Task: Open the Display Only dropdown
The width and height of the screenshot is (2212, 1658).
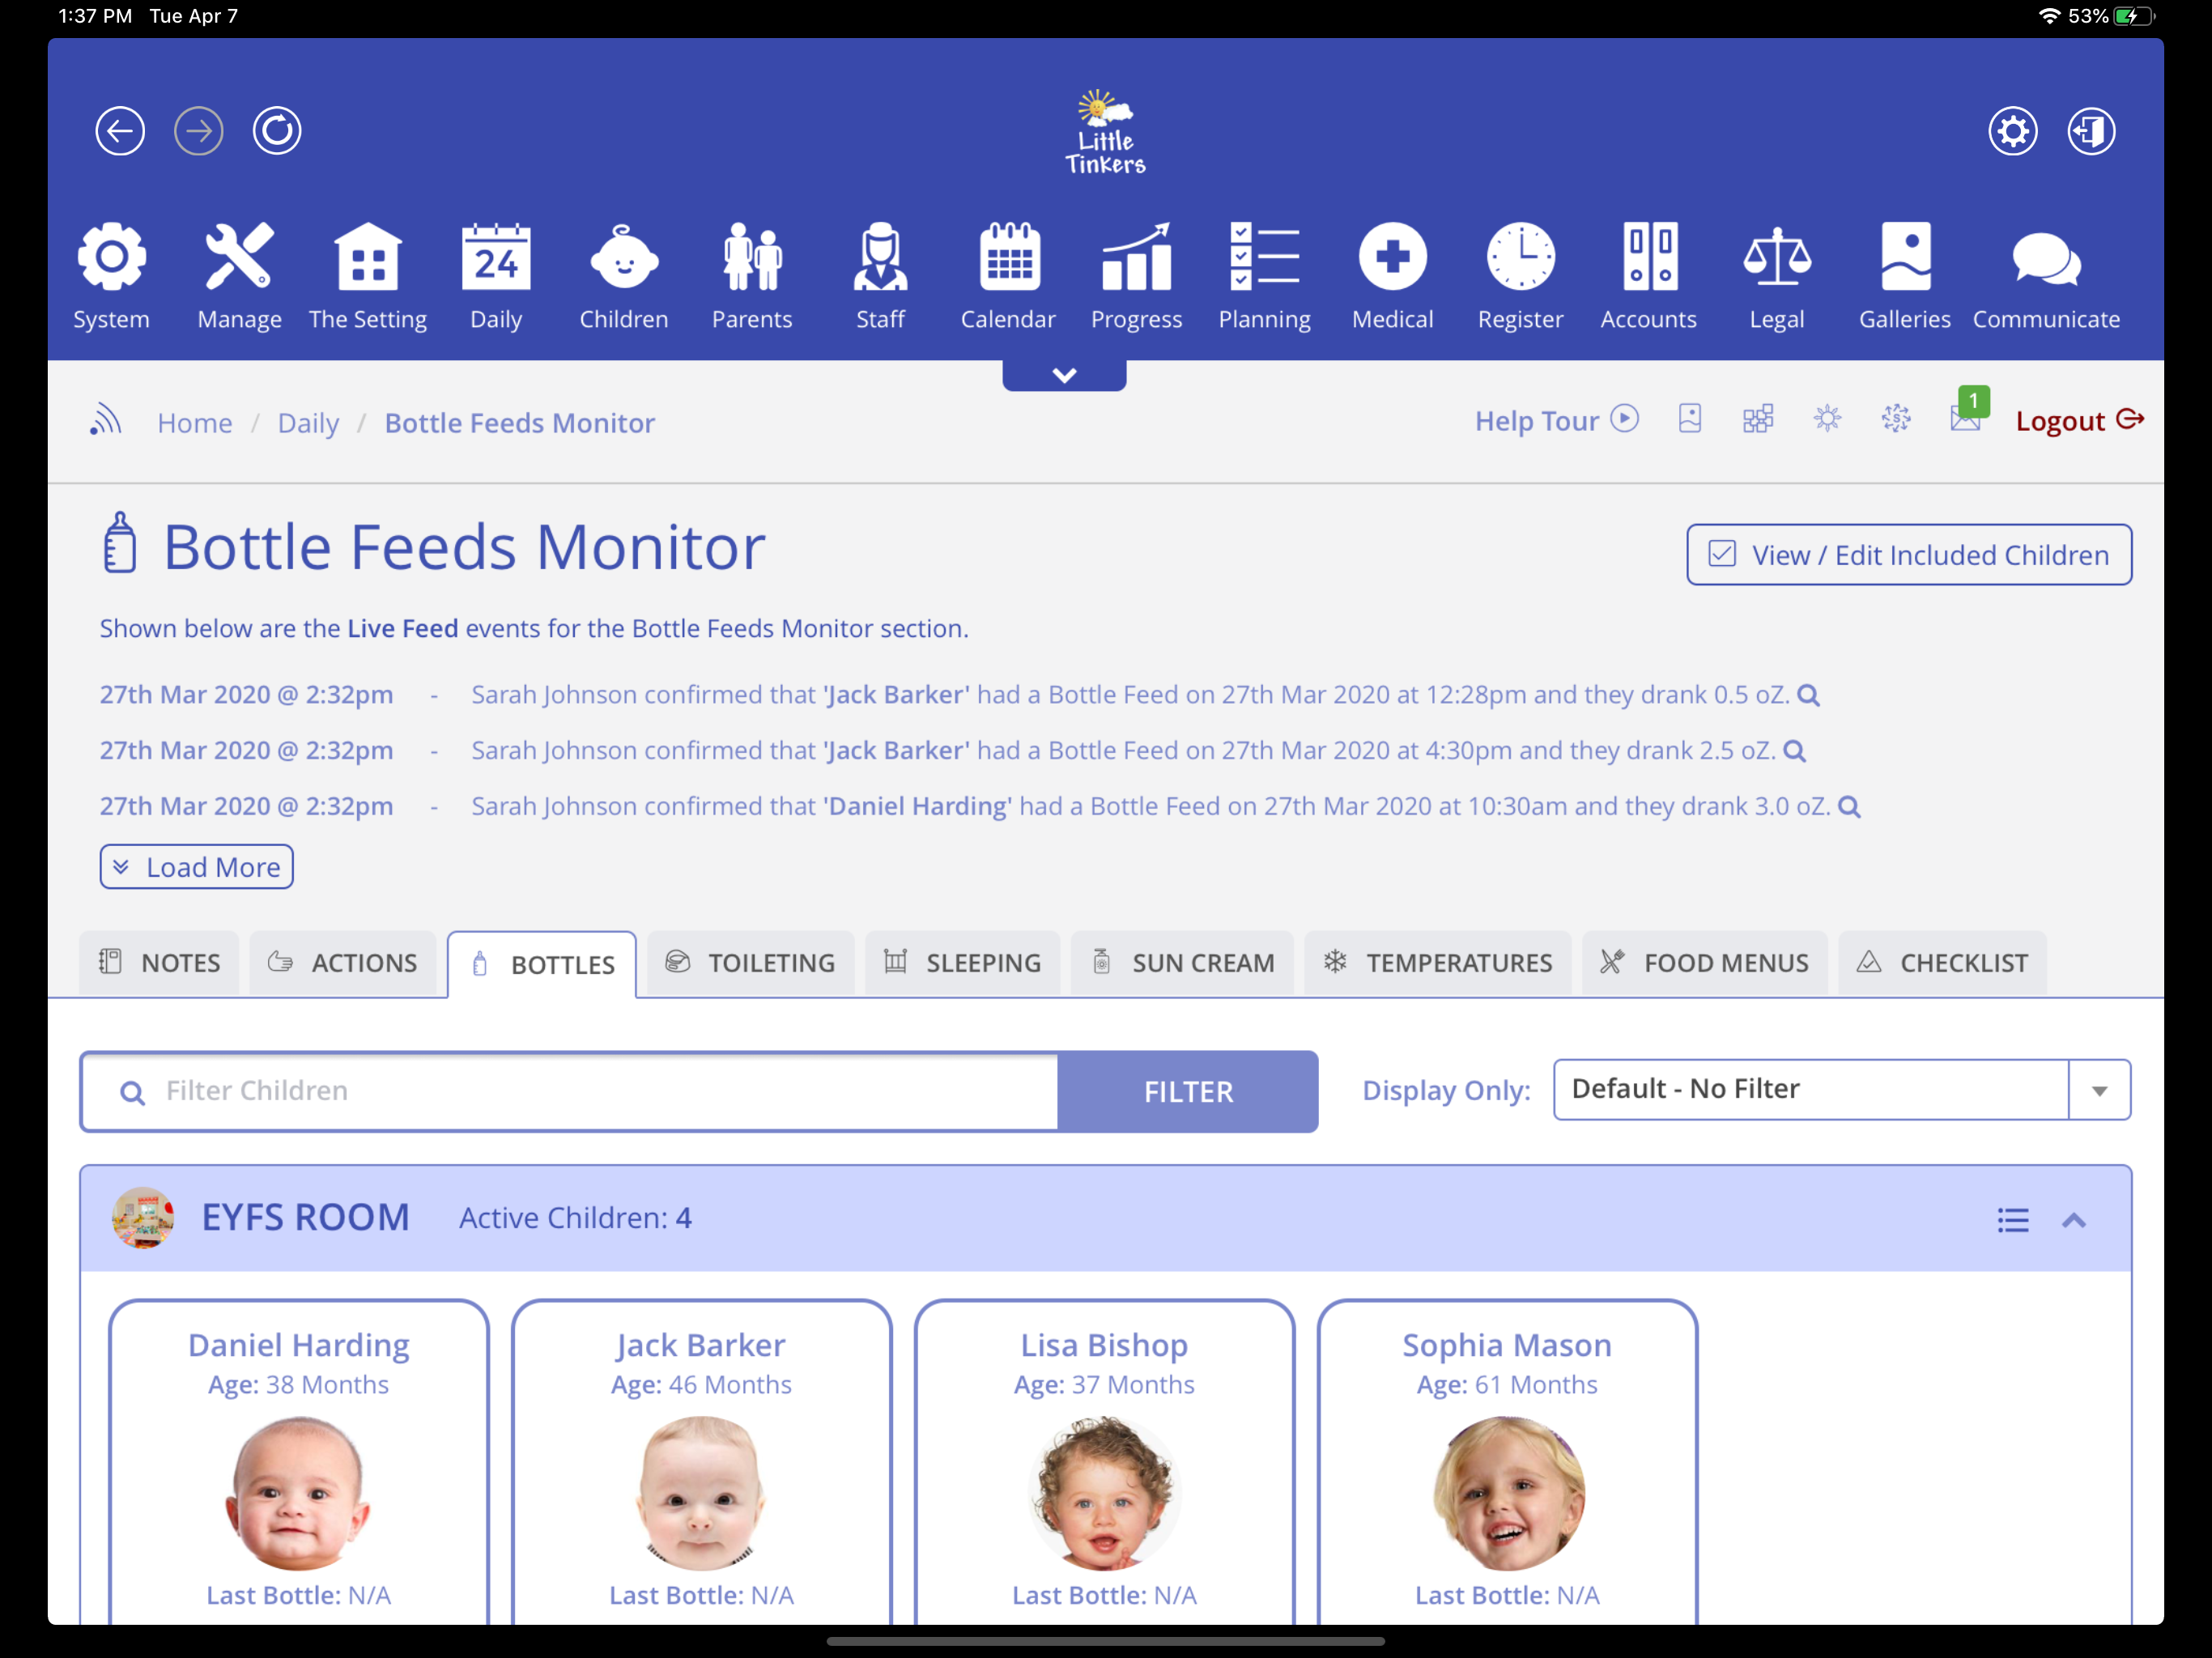Action: point(1841,1089)
